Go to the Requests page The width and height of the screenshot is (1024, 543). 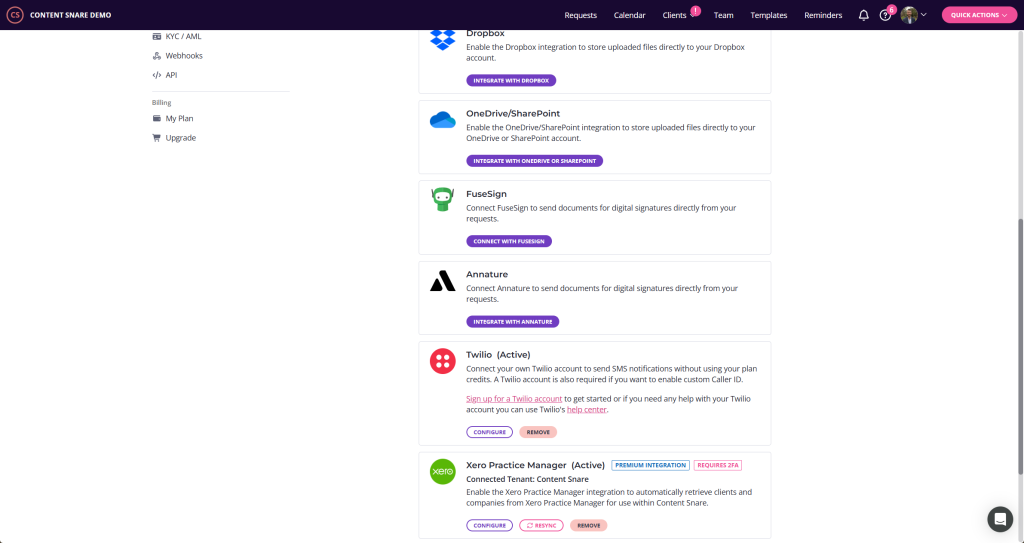coord(581,15)
